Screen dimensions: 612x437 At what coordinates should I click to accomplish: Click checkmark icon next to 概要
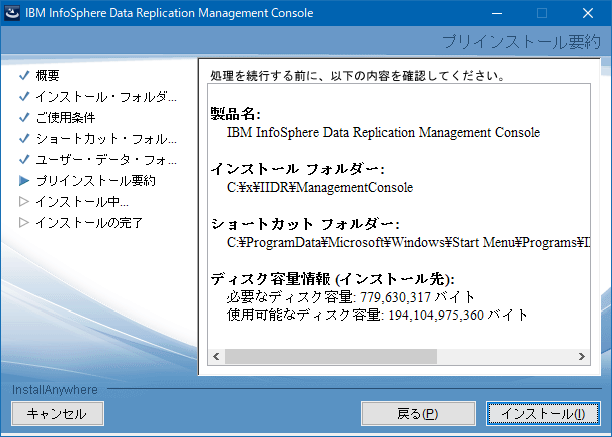[24, 75]
